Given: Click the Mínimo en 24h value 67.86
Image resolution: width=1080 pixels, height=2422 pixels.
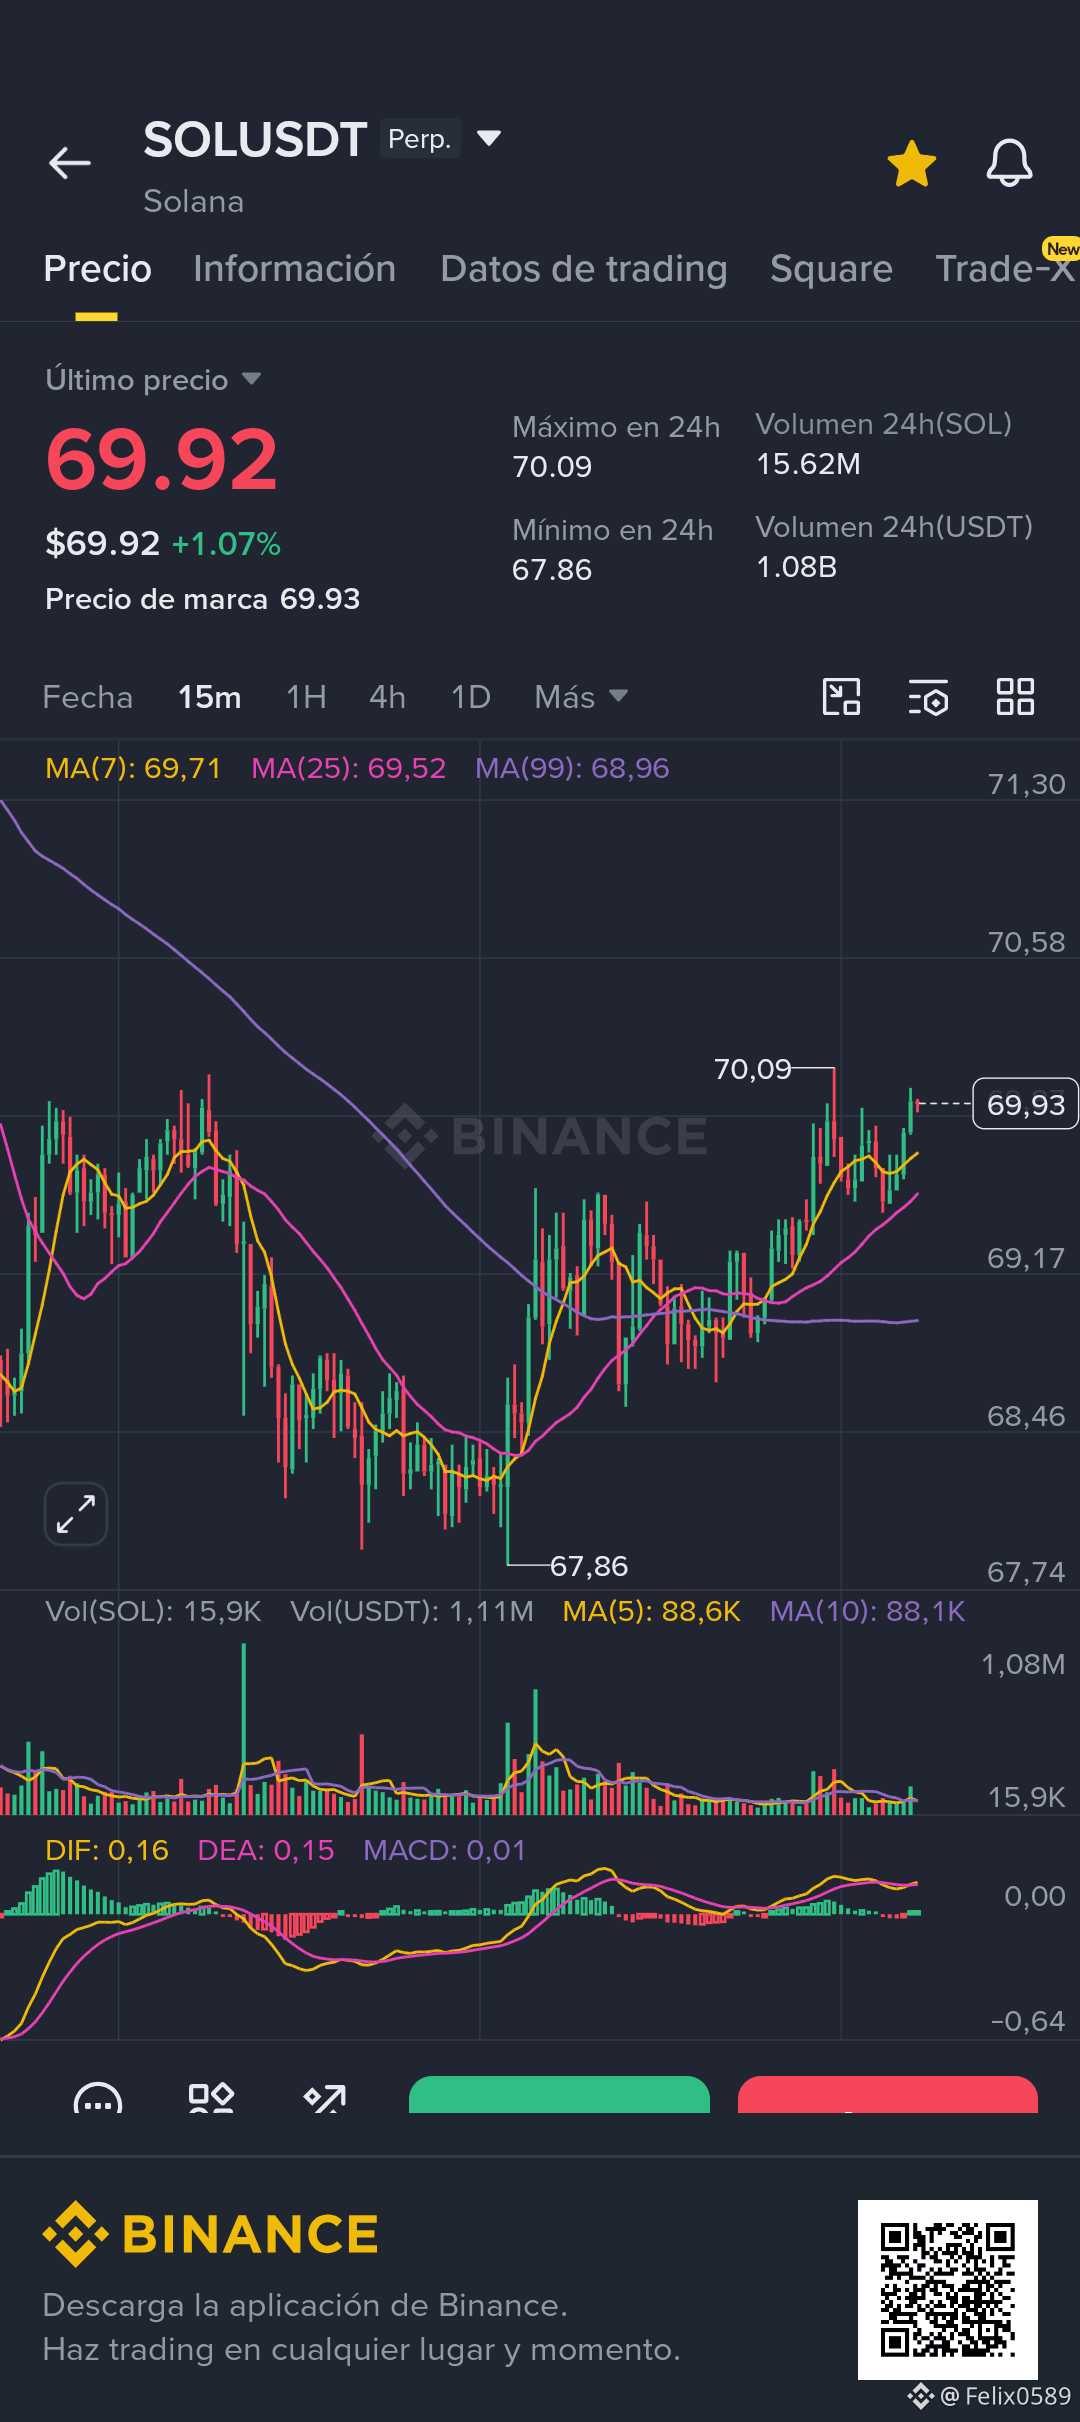Looking at the screenshot, I should pyautogui.click(x=552, y=570).
